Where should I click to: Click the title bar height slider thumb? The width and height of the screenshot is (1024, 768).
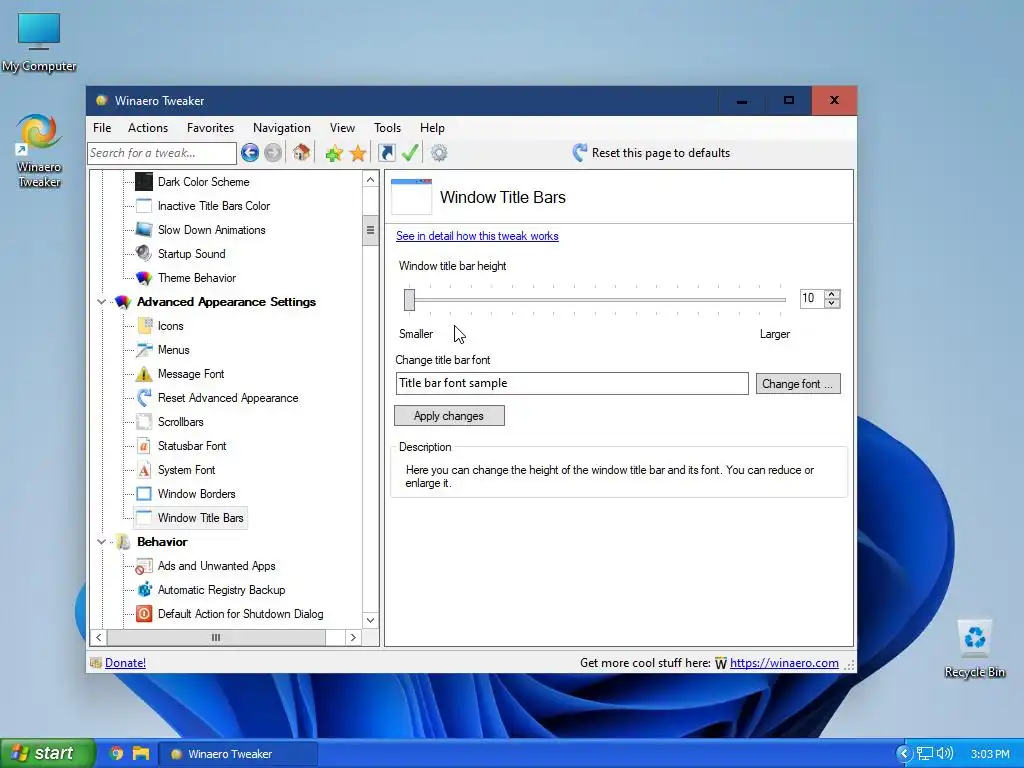coord(409,300)
